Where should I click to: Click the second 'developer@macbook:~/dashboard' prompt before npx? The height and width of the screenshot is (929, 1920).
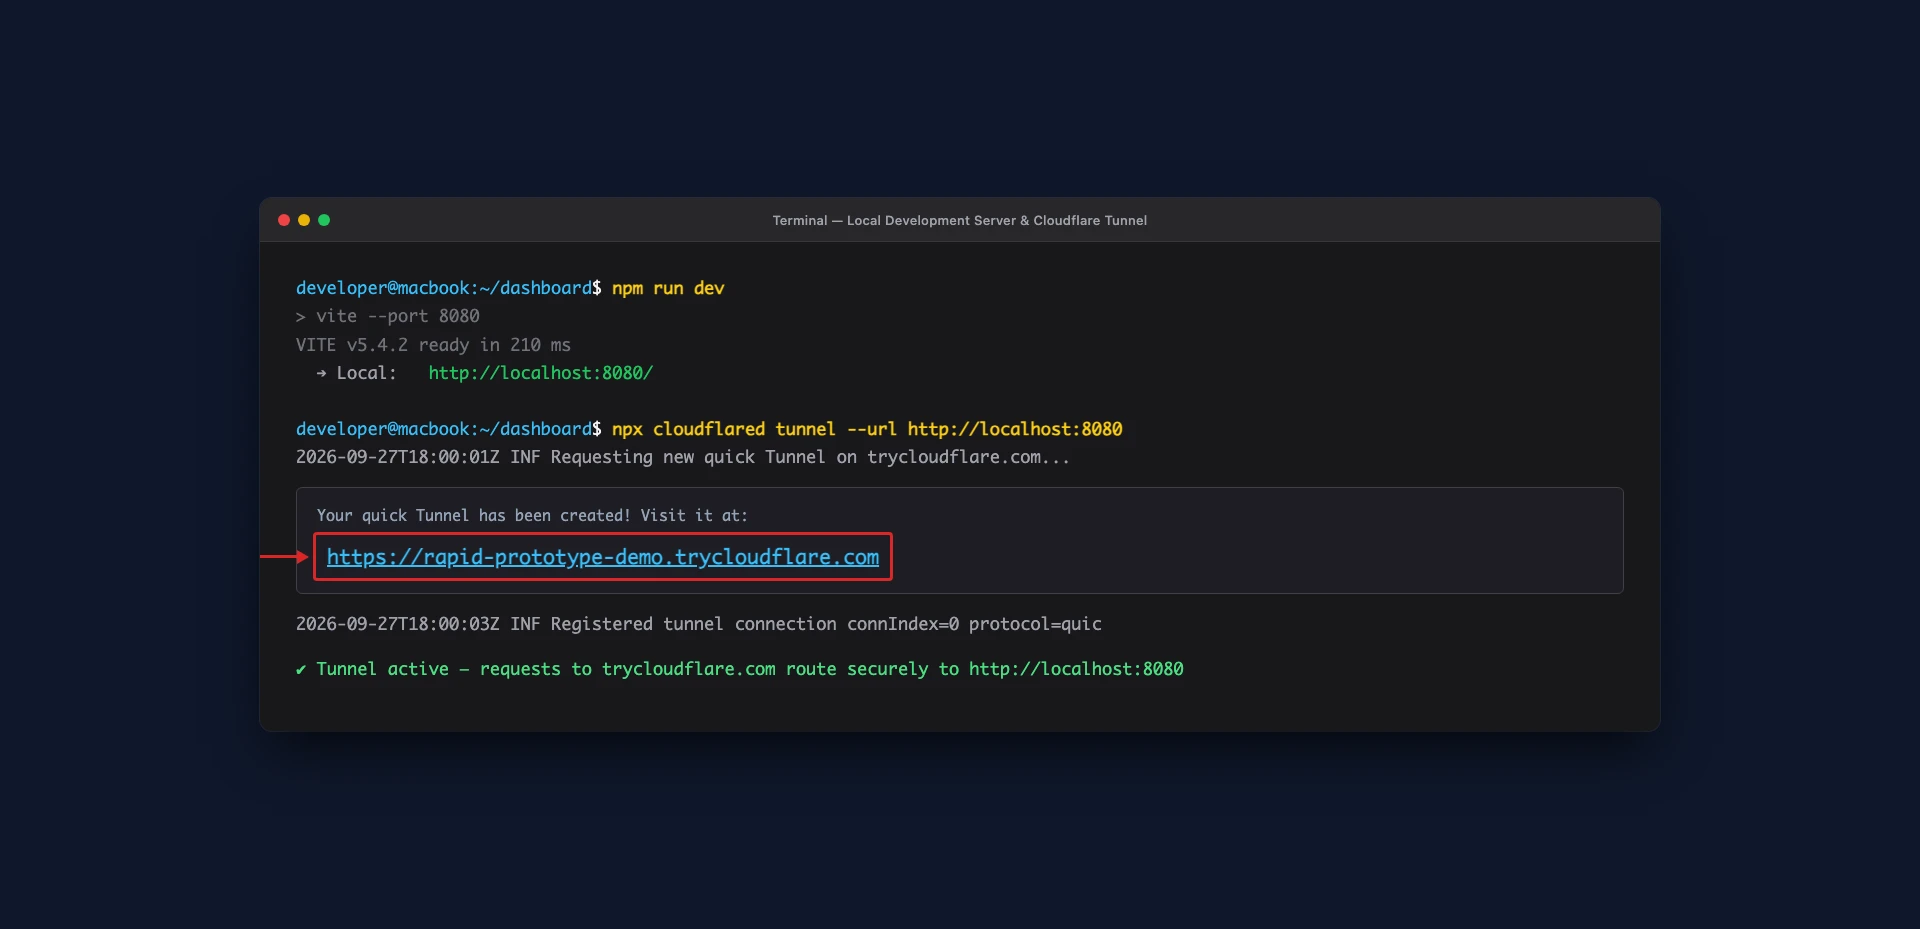point(449,429)
